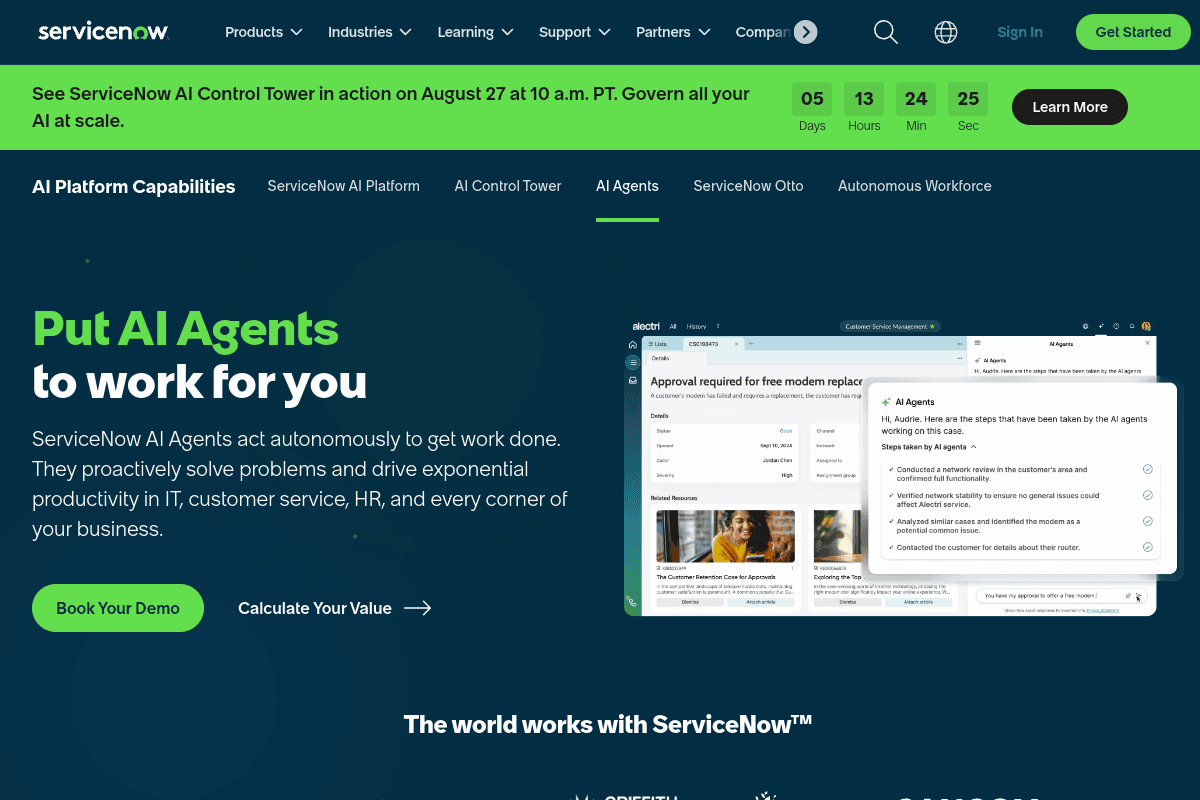The height and width of the screenshot is (800, 1200).
Task: Click the AI Platform Capabilities heading link
Action: coord(134,187)
